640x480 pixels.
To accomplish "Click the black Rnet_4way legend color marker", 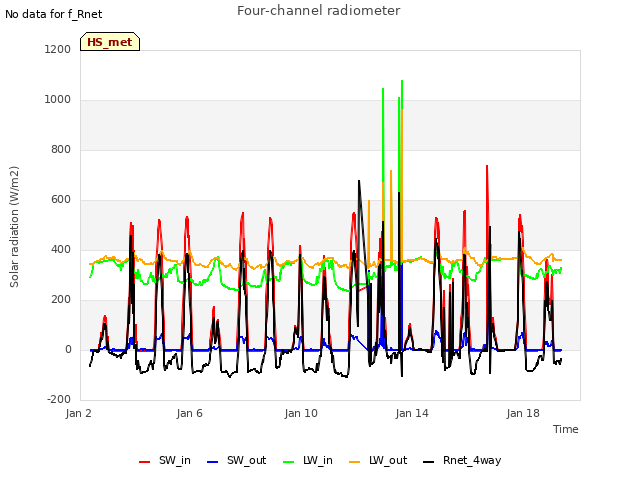I will [429, 462].
